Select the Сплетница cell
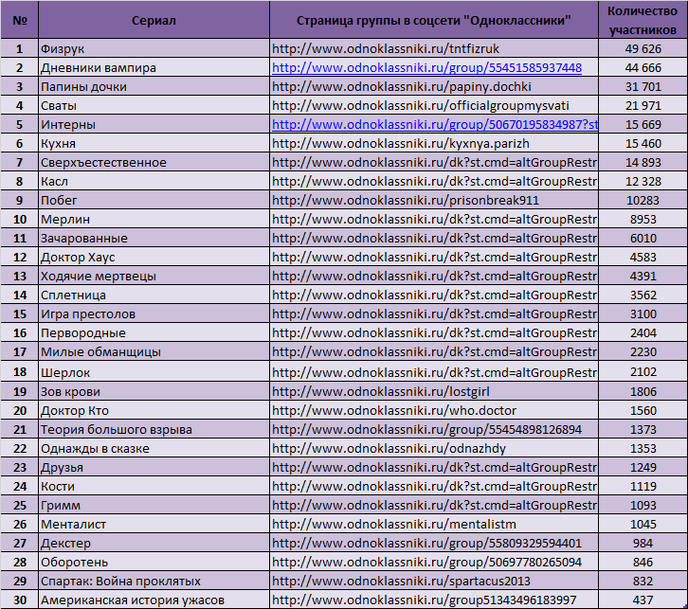688x609 pixels. pyautogui.click(x=154, y=295)
